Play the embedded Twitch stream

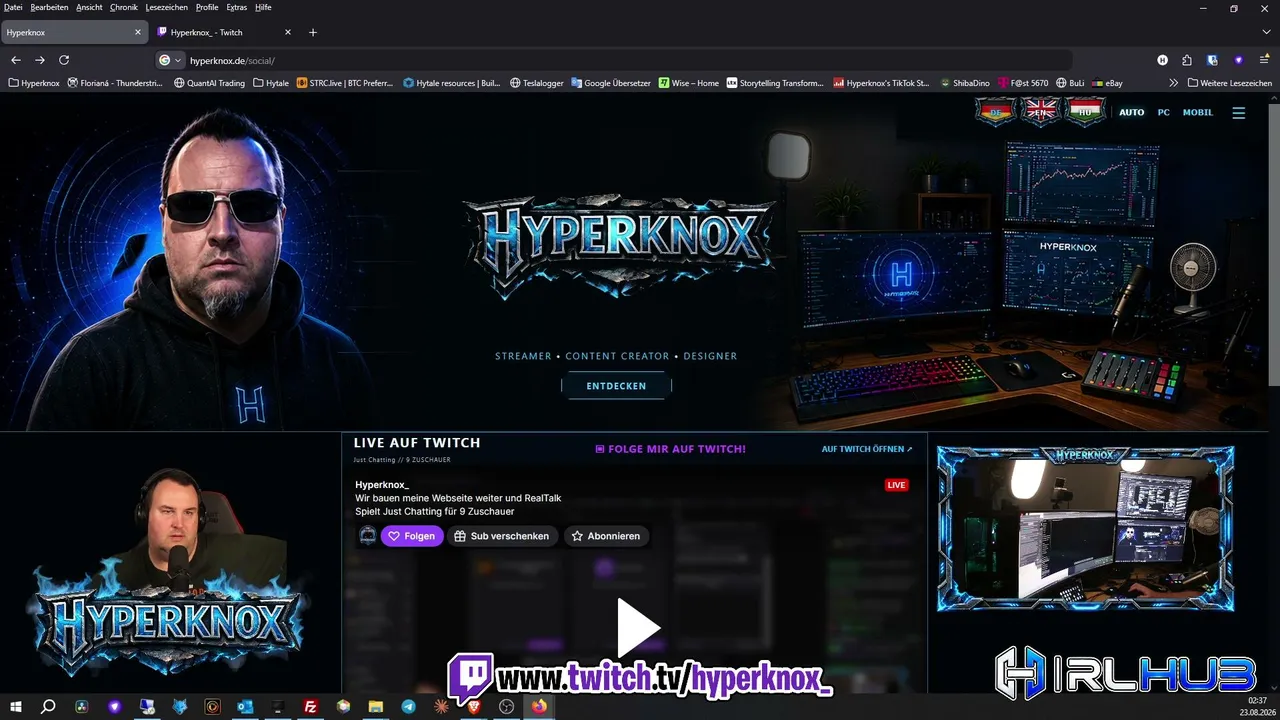[637, 627]
